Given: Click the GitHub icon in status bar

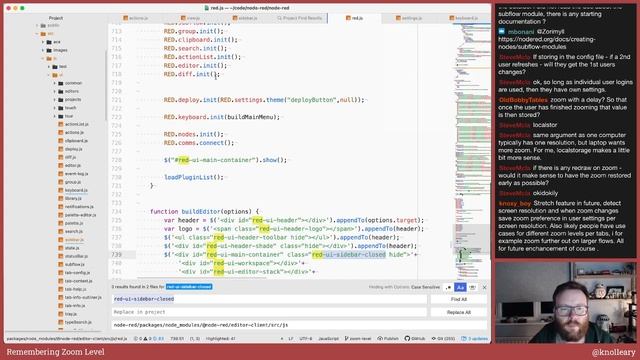Looking at the screenshot, I should click(x=407, y=338).
